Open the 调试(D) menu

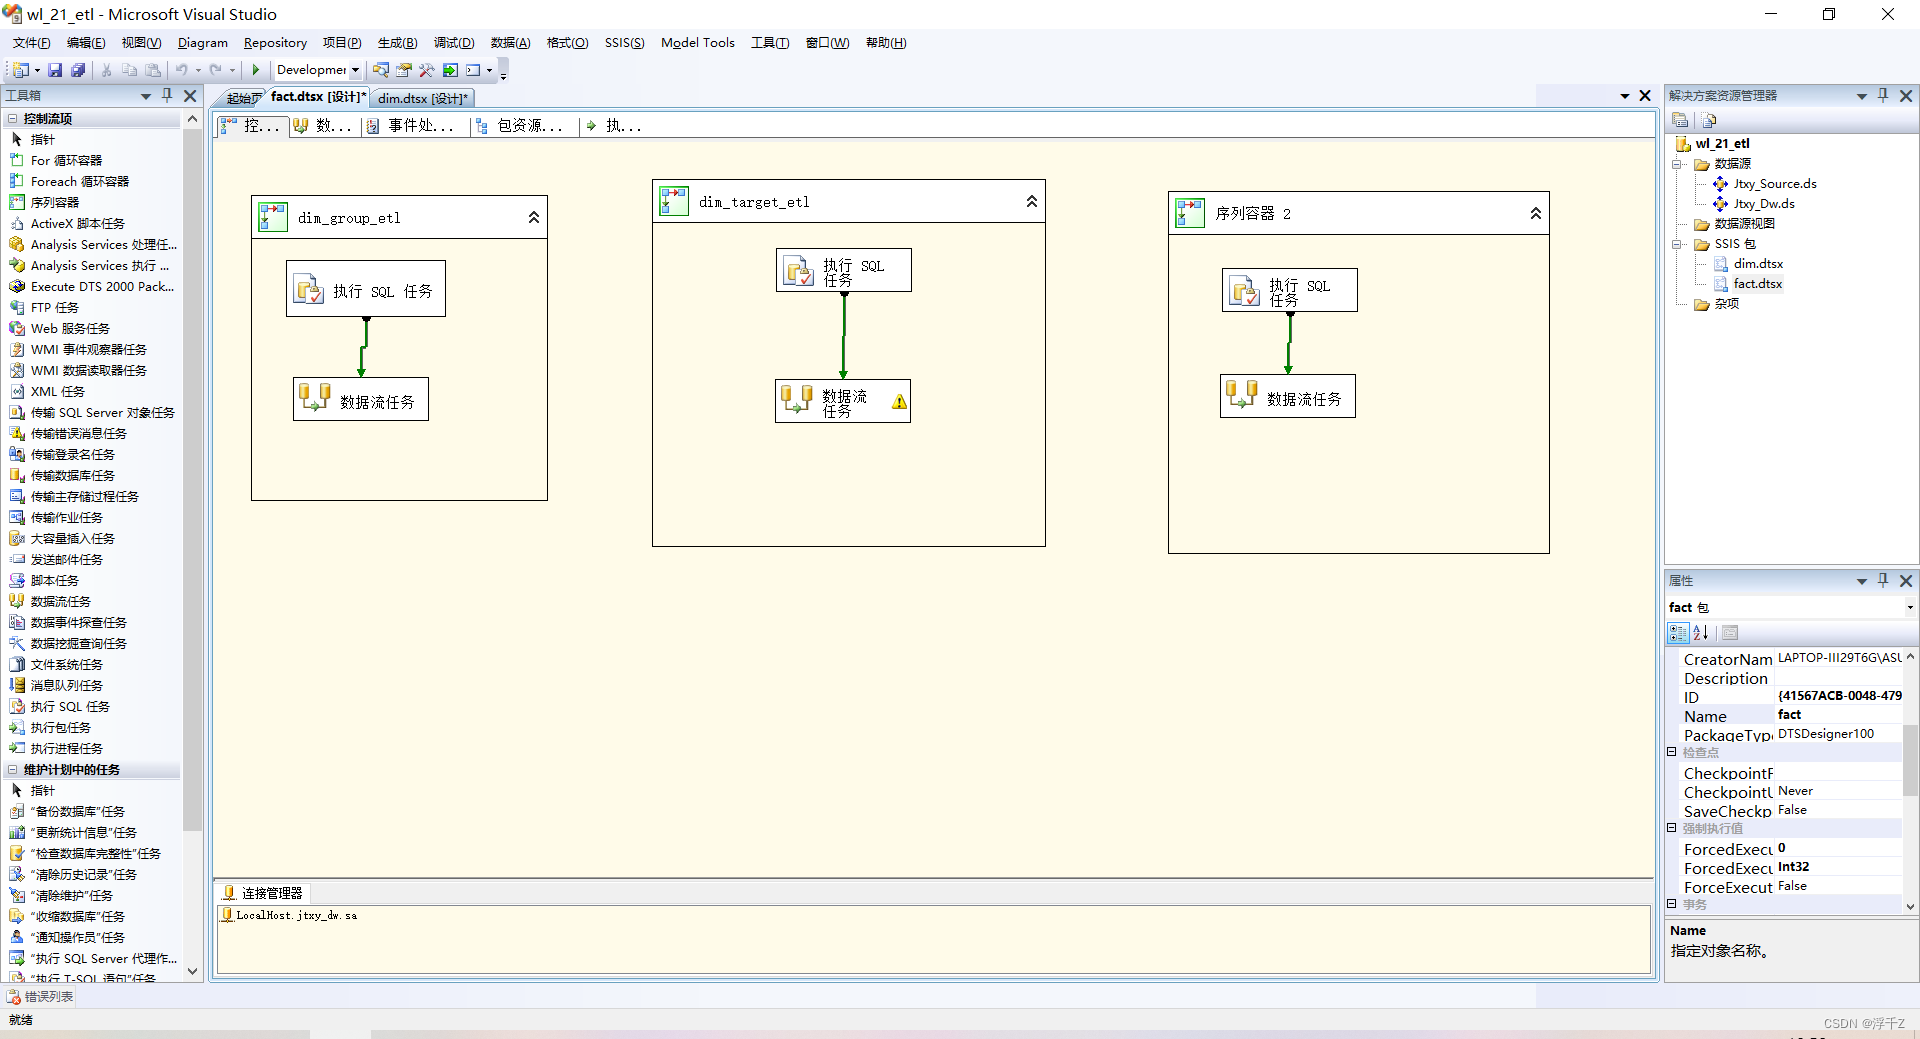(454, 43)
